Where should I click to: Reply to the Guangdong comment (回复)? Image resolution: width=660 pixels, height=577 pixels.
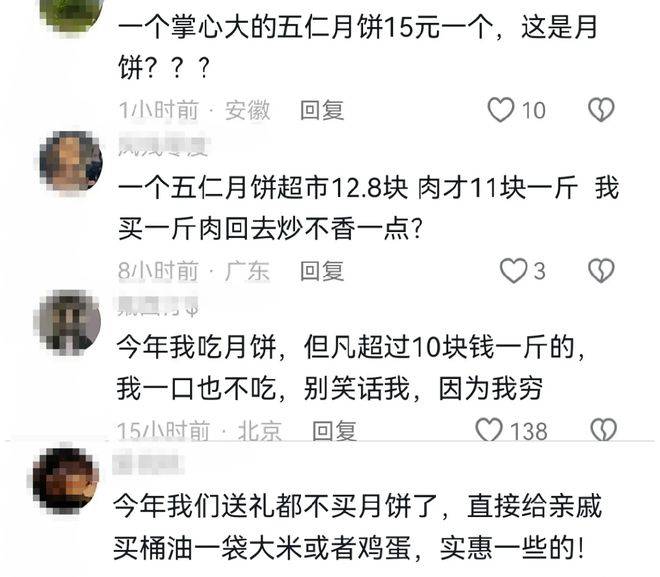point(322,271)
